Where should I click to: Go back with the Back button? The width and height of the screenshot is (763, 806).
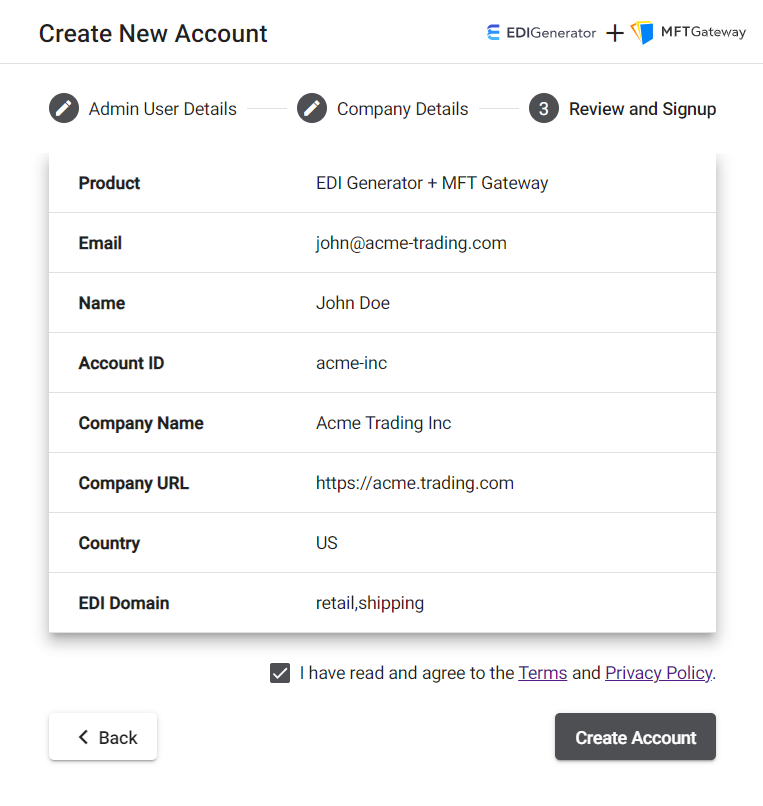[103, 737]
